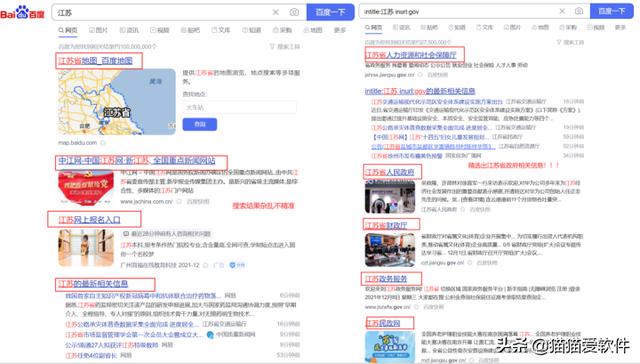
Task: Switch to 资讯 tab on the right page
Action: (x=401, y=27)
